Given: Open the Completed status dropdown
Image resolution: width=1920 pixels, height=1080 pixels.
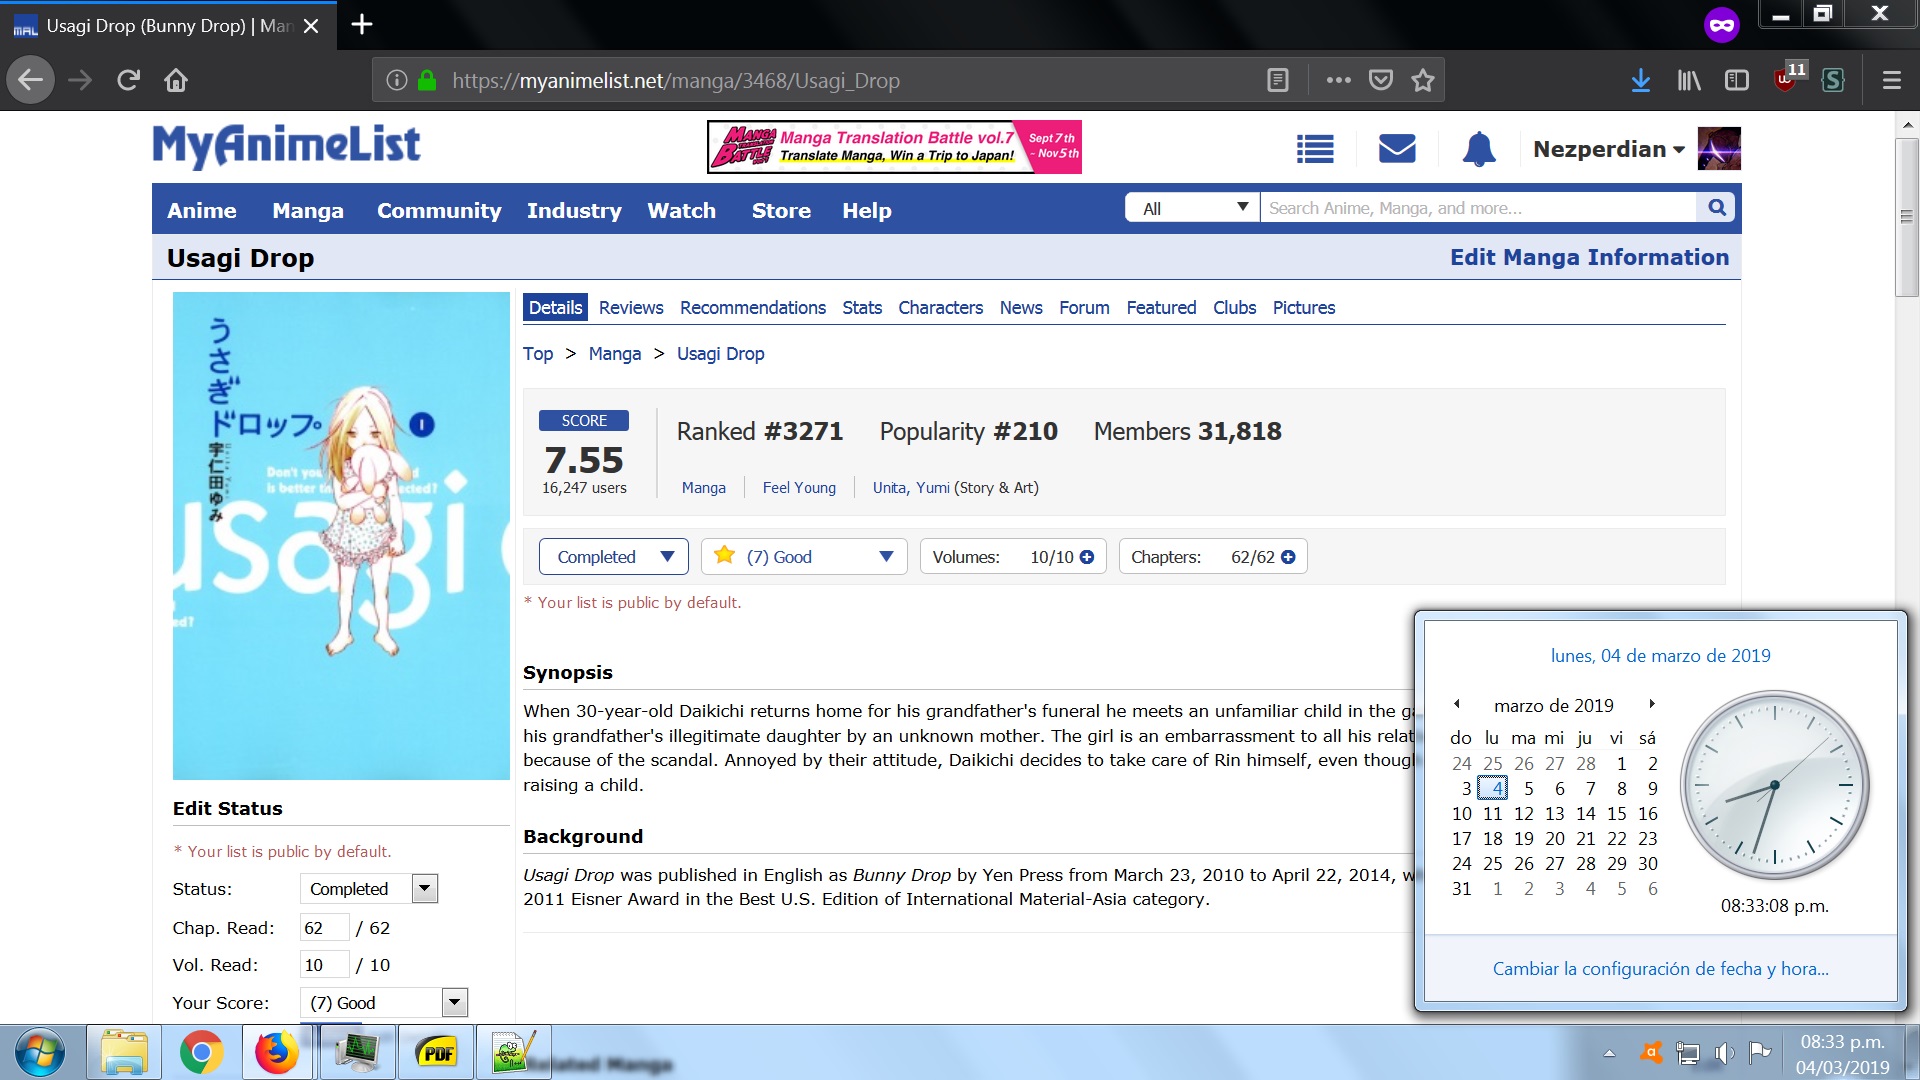Looking at the screenshot, I should (x=613, y=557).
